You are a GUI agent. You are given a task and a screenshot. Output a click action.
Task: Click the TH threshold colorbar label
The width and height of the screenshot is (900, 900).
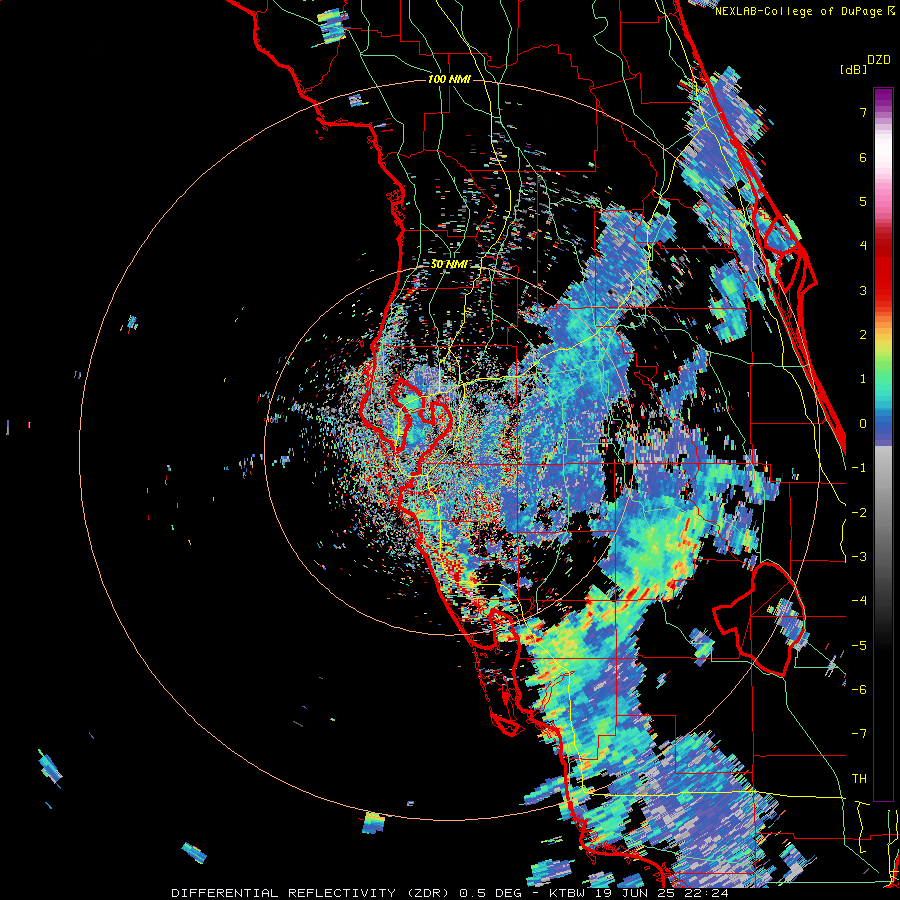[x=859, y=779]
